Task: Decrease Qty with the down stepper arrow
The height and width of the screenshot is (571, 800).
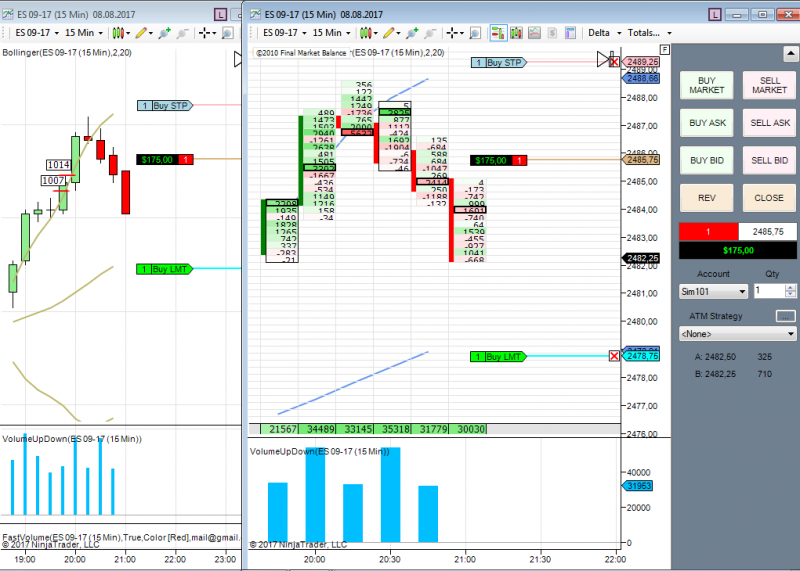Action: [791, 294]
